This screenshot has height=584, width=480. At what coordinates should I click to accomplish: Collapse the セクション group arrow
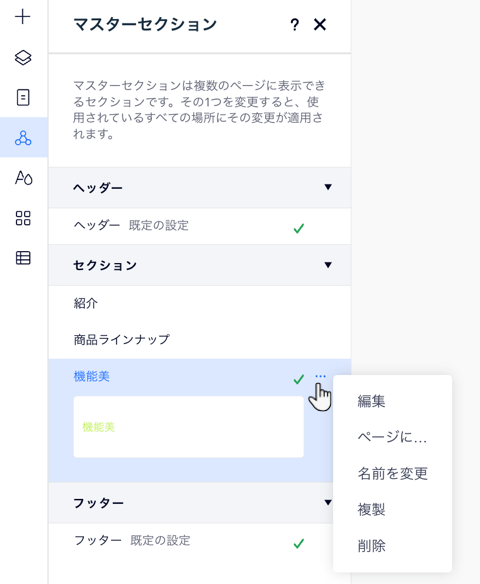[x=328, y=265]
